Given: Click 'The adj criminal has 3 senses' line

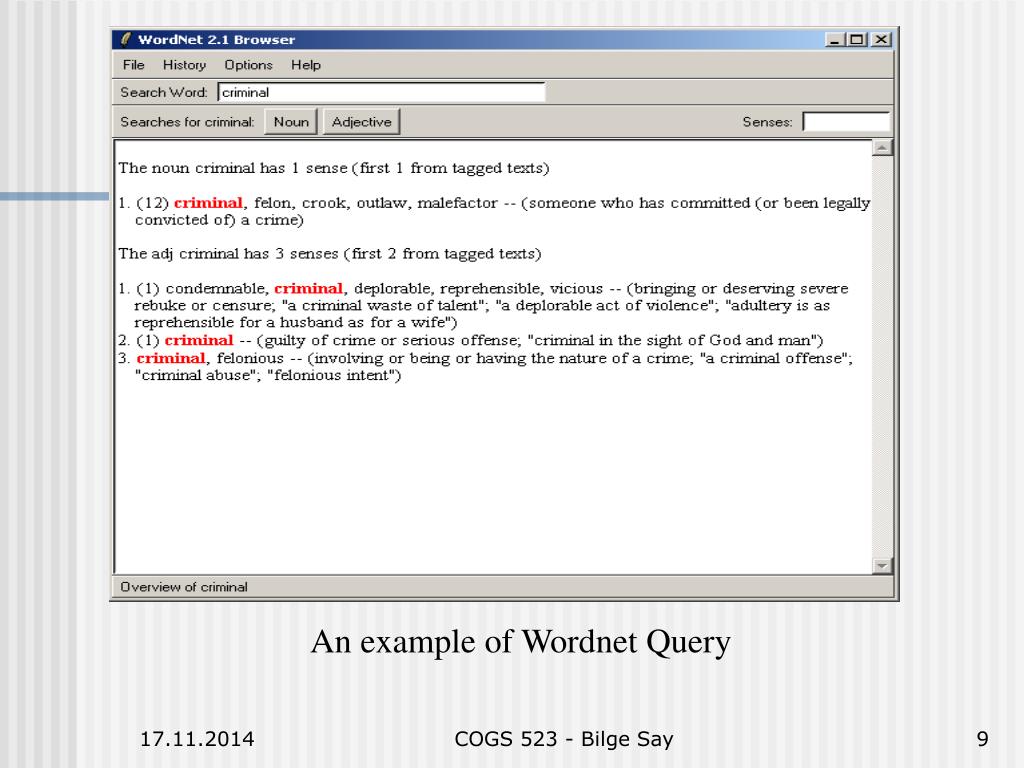Looking at the screenshot, I should tap(330, 254).
